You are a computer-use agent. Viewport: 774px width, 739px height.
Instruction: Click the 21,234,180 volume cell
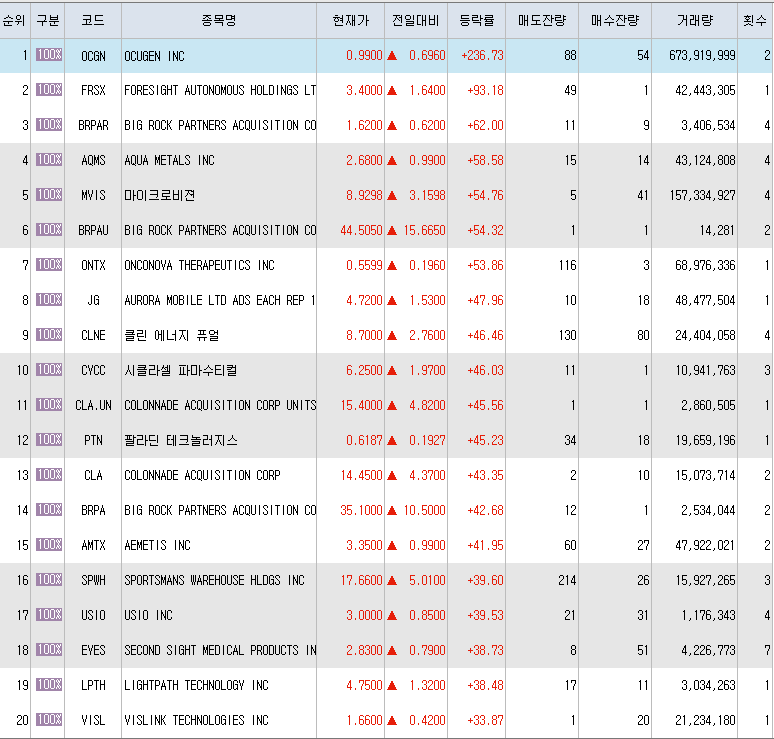(705, 721)
